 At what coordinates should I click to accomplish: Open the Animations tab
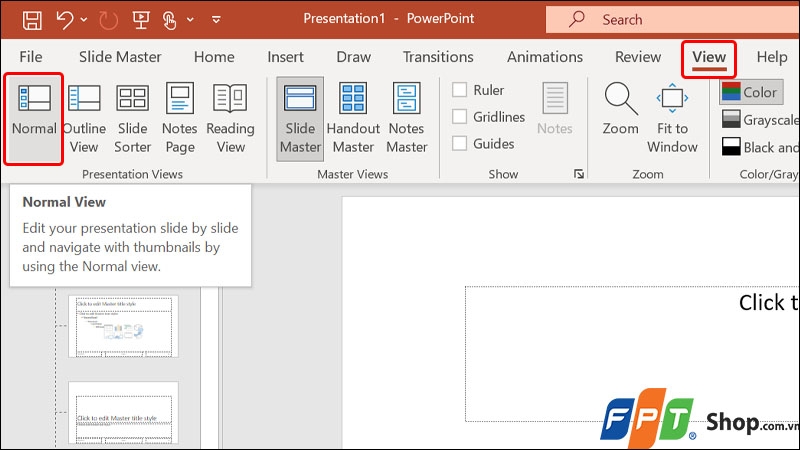pos(544,57)
